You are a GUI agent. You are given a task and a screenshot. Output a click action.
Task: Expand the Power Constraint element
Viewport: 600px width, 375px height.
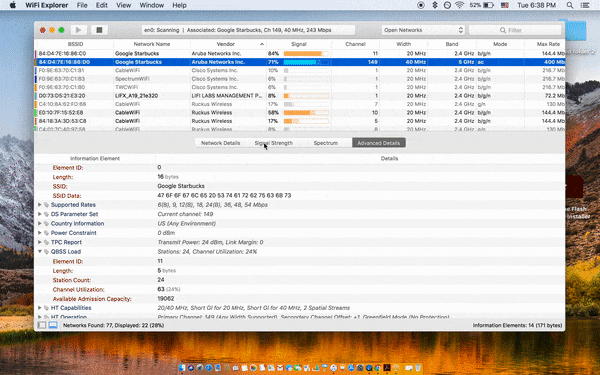tap(39, 233)
